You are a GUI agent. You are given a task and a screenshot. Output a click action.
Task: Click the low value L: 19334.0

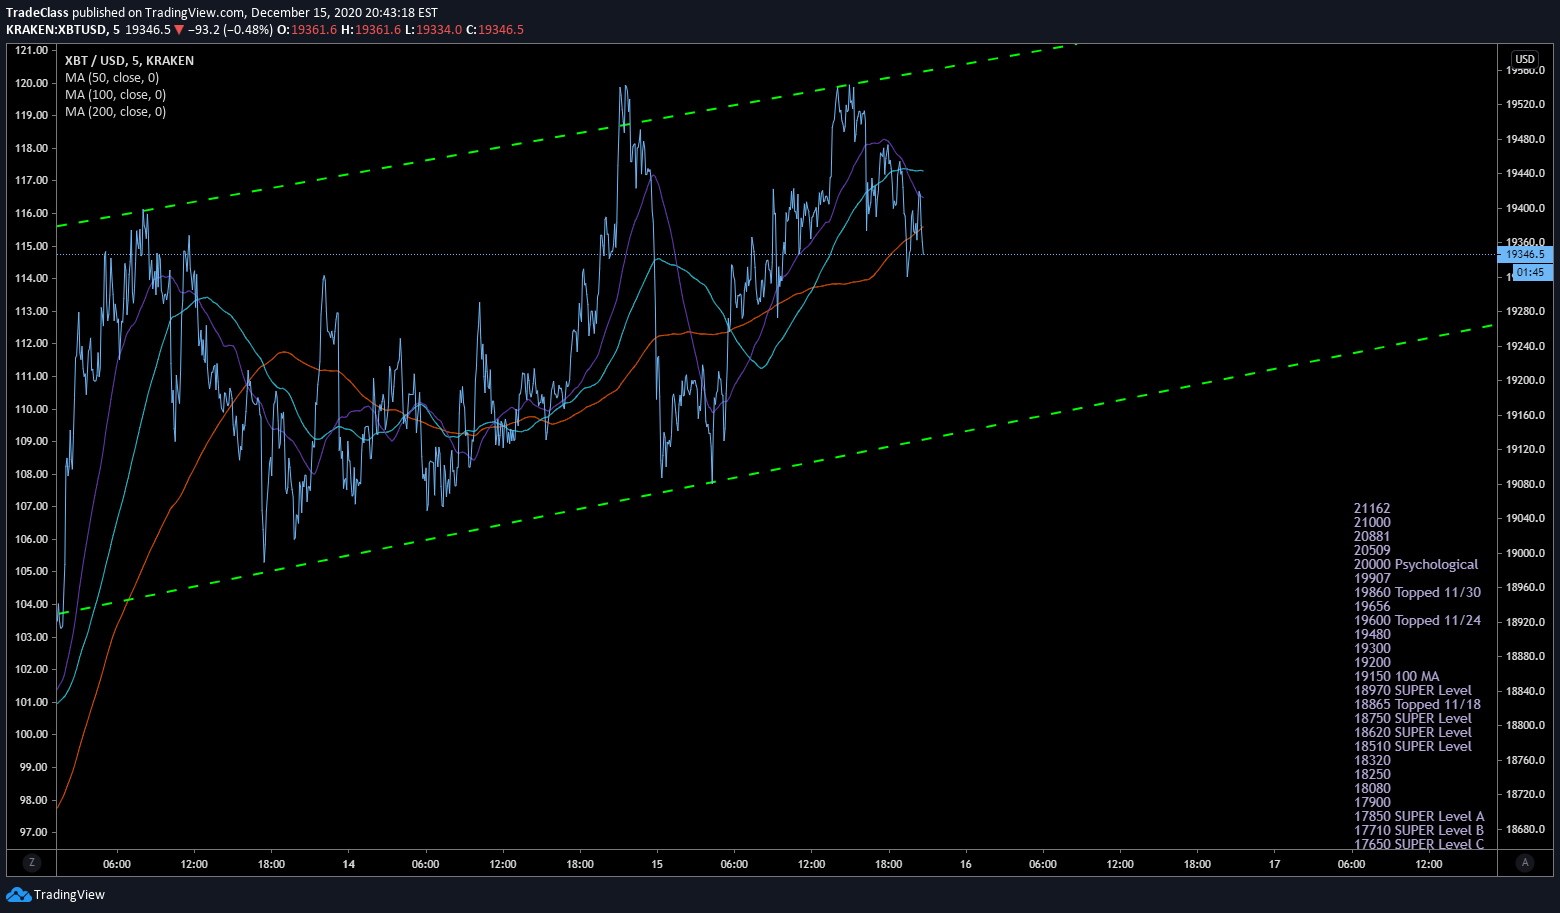[434, 30]
